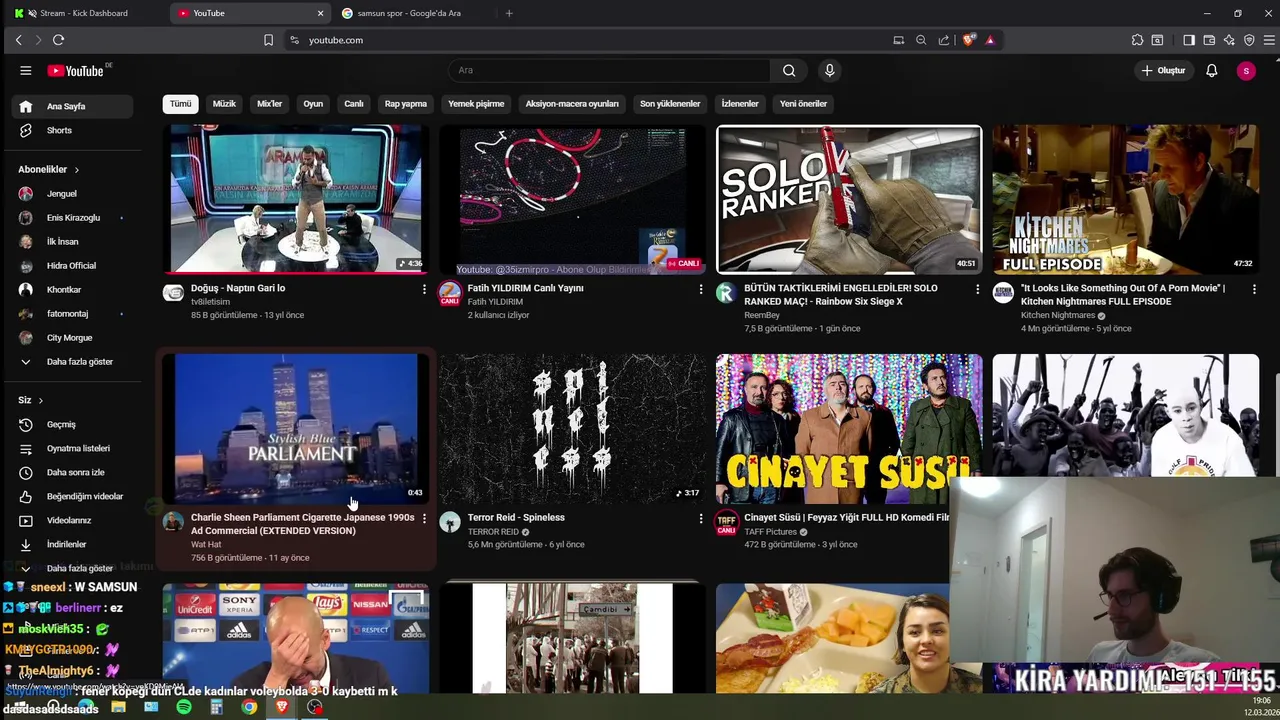Start voice search with the microphone
The height and width of the screenshot is (720, 1280).
(829, 70)
